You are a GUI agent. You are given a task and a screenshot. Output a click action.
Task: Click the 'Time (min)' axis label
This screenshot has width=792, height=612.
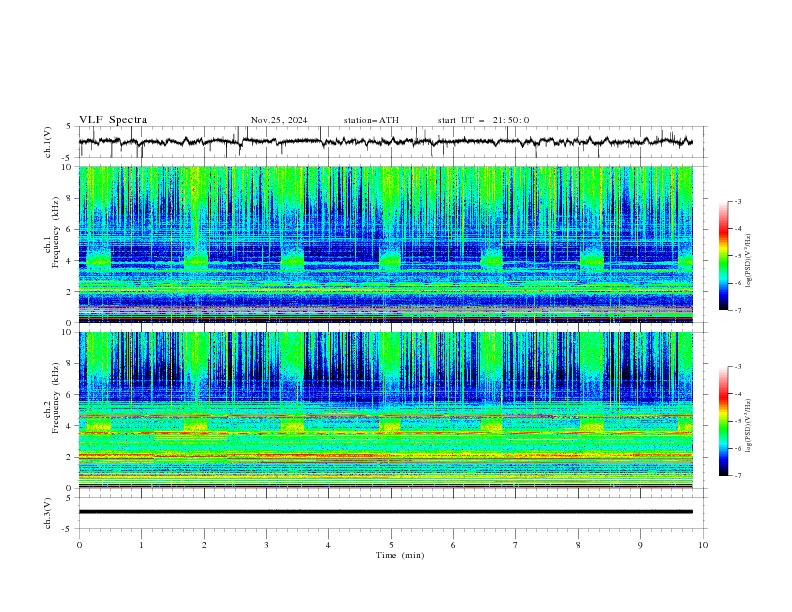click(400, 555)
